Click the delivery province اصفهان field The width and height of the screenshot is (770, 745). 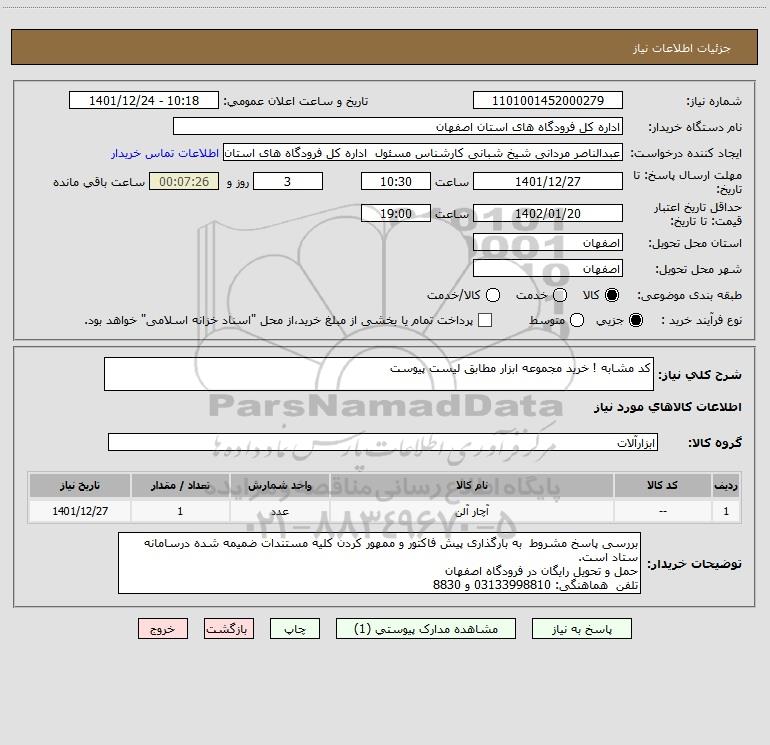[548, 243]
